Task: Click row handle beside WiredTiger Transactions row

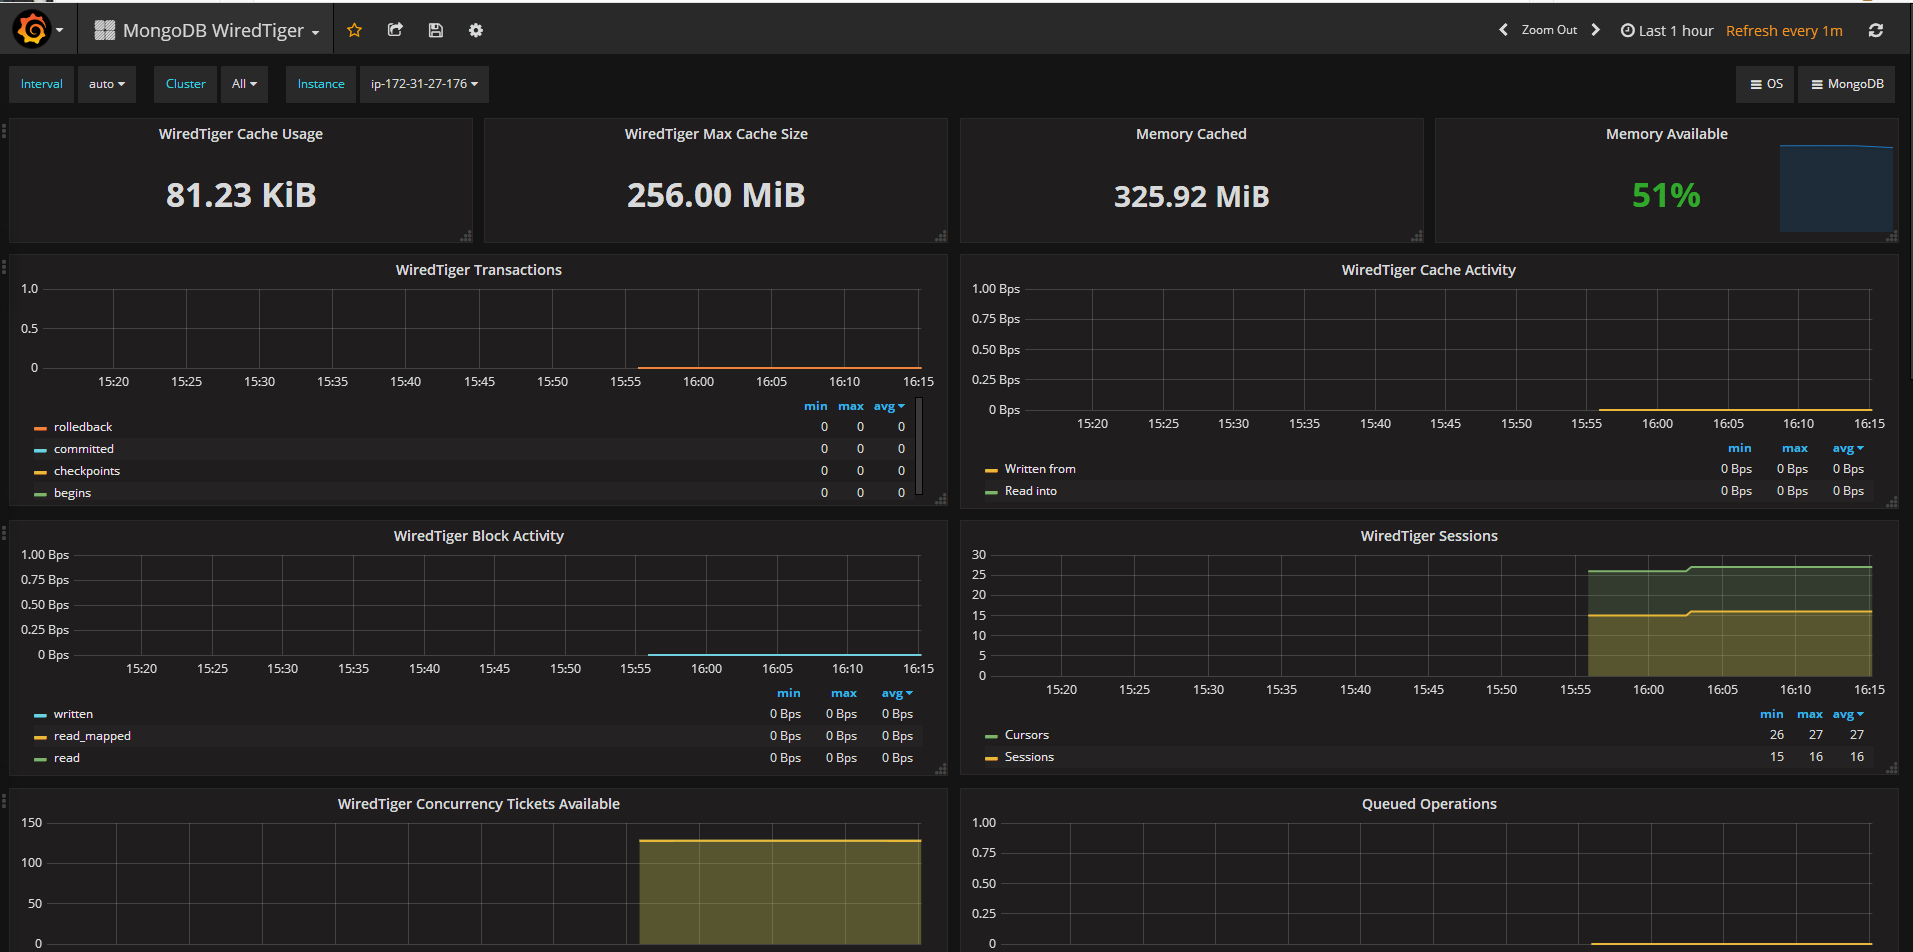Action: point(4,267)
